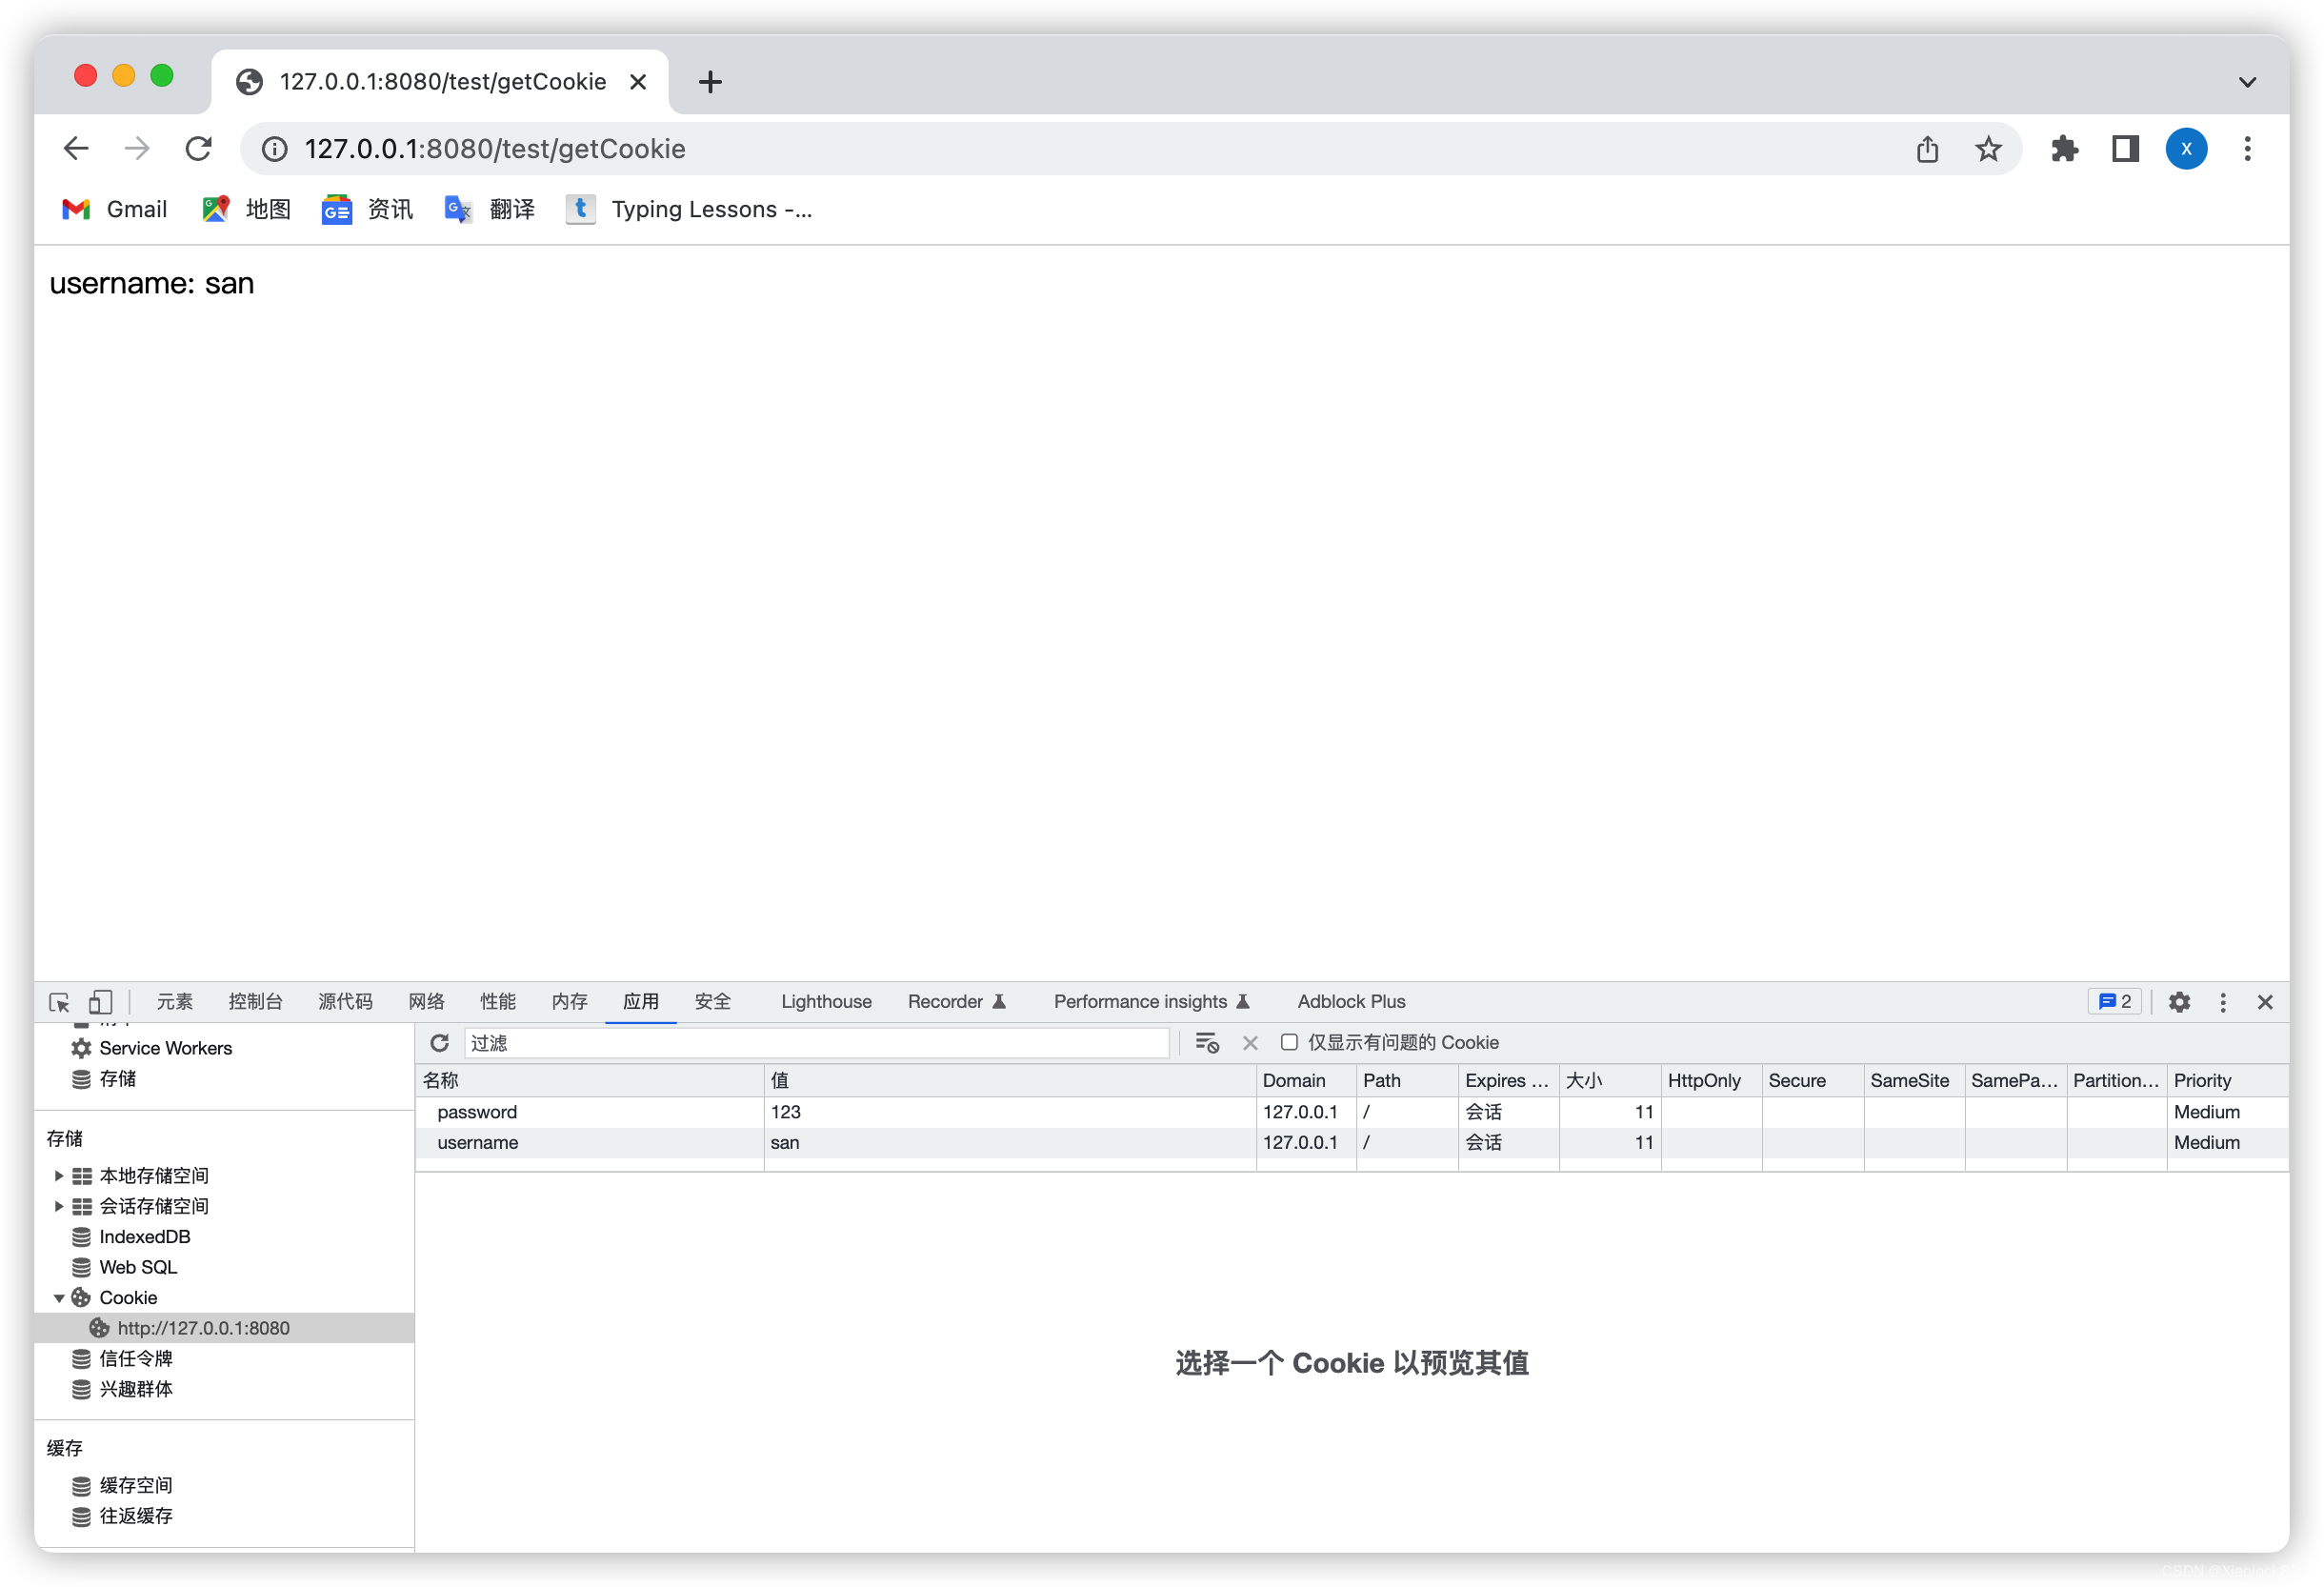
Task: Clear all cookies icon
Action: pyautogui.click(x=1206, y=1043)
